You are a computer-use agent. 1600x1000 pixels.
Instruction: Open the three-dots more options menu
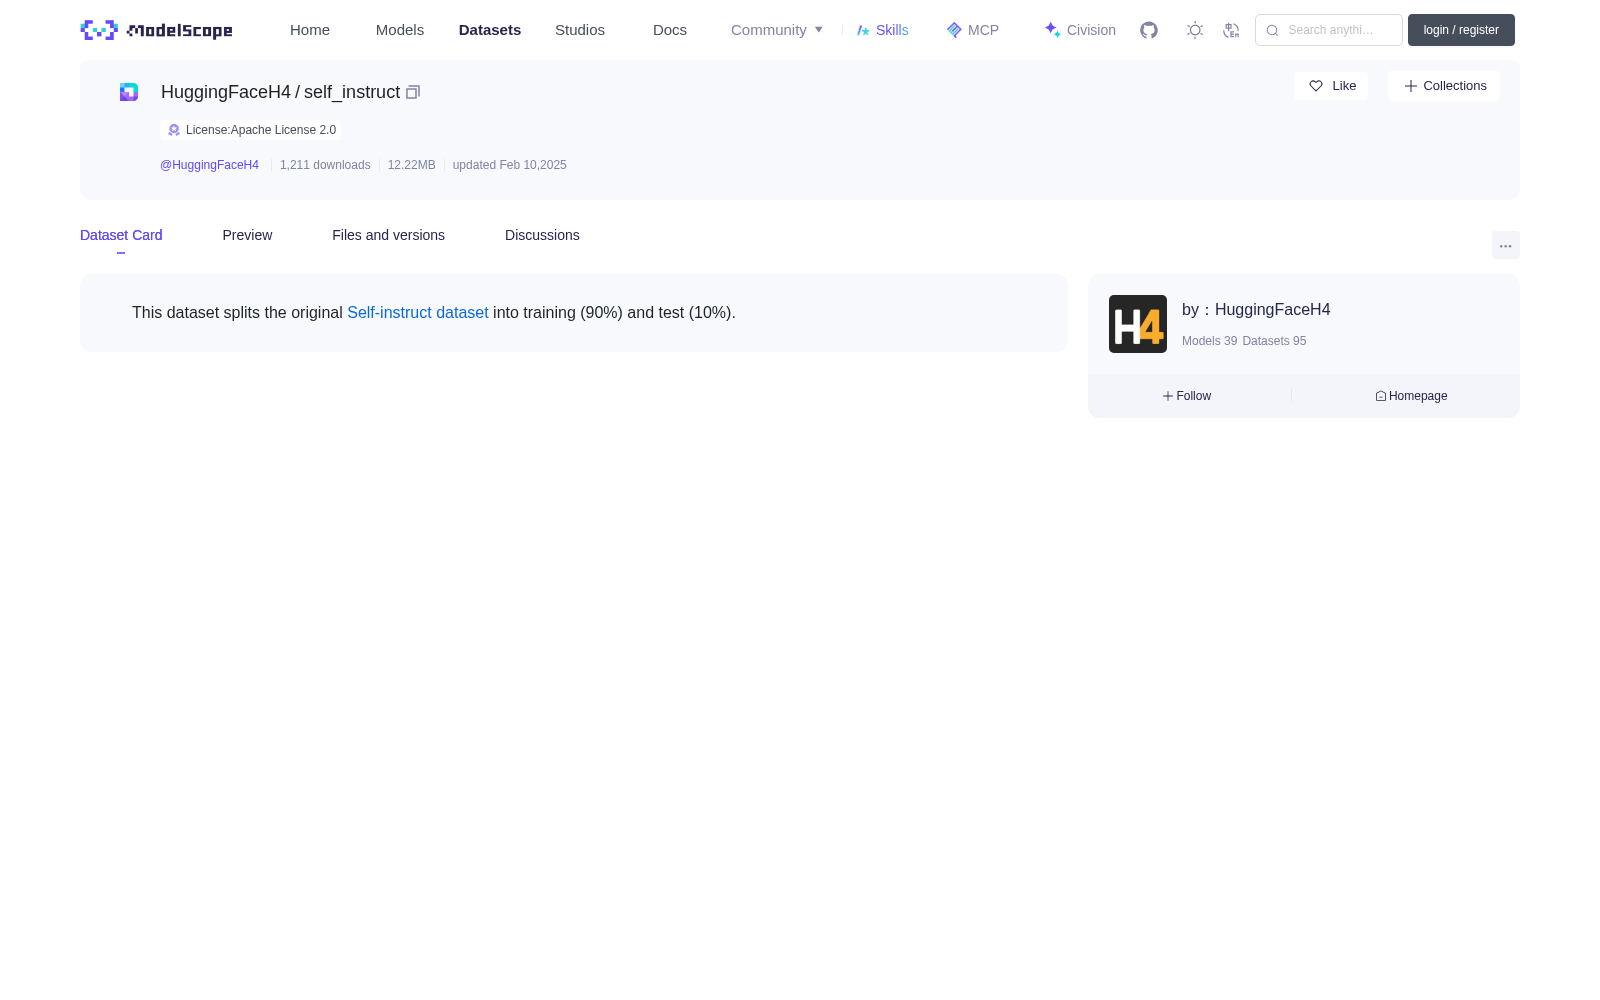(x=1506, y=246)
